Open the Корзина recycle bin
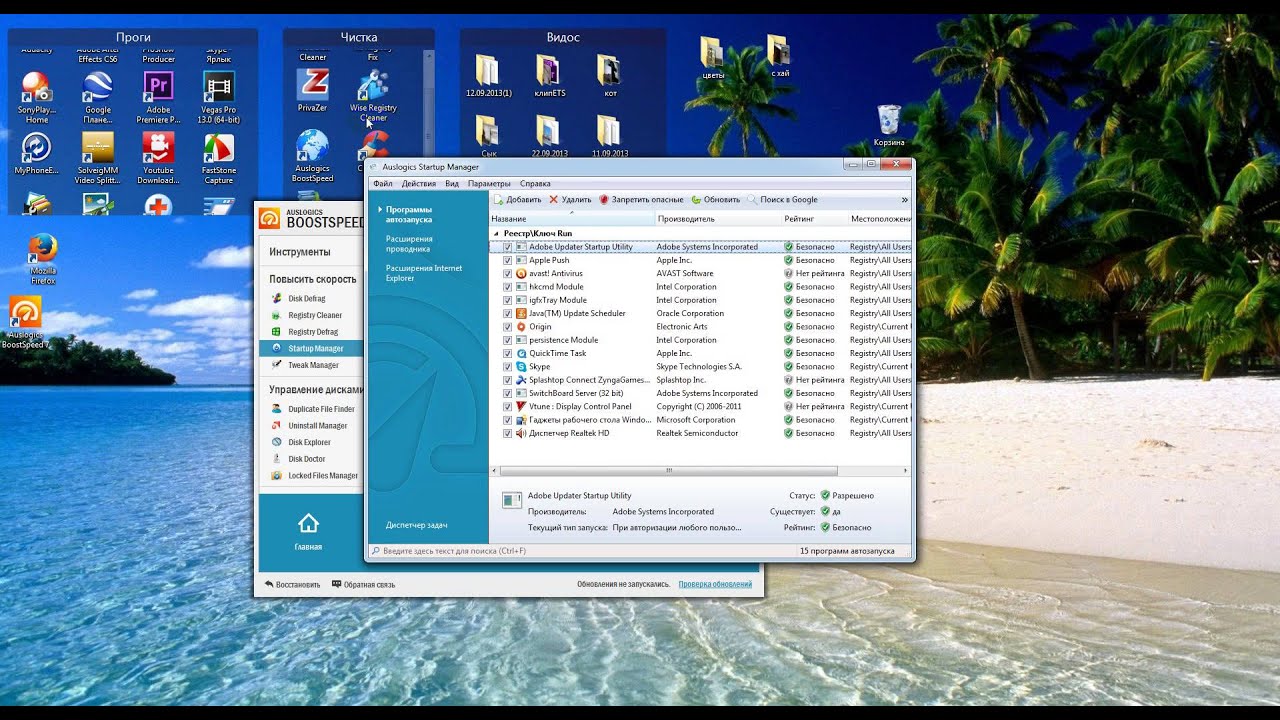 click(x=889, y=126)
